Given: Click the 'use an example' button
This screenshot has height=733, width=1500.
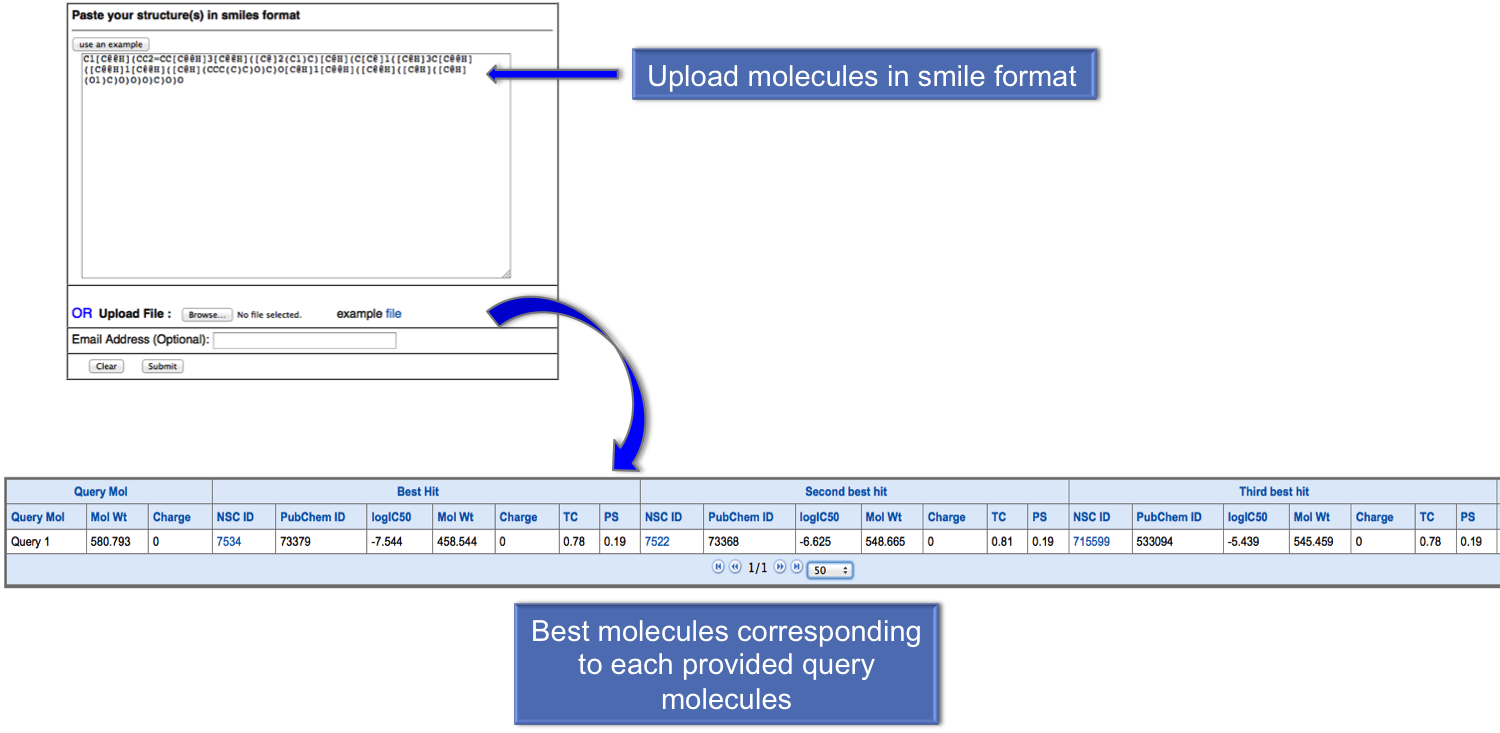Looking at the screenshot, I should 112,44.
